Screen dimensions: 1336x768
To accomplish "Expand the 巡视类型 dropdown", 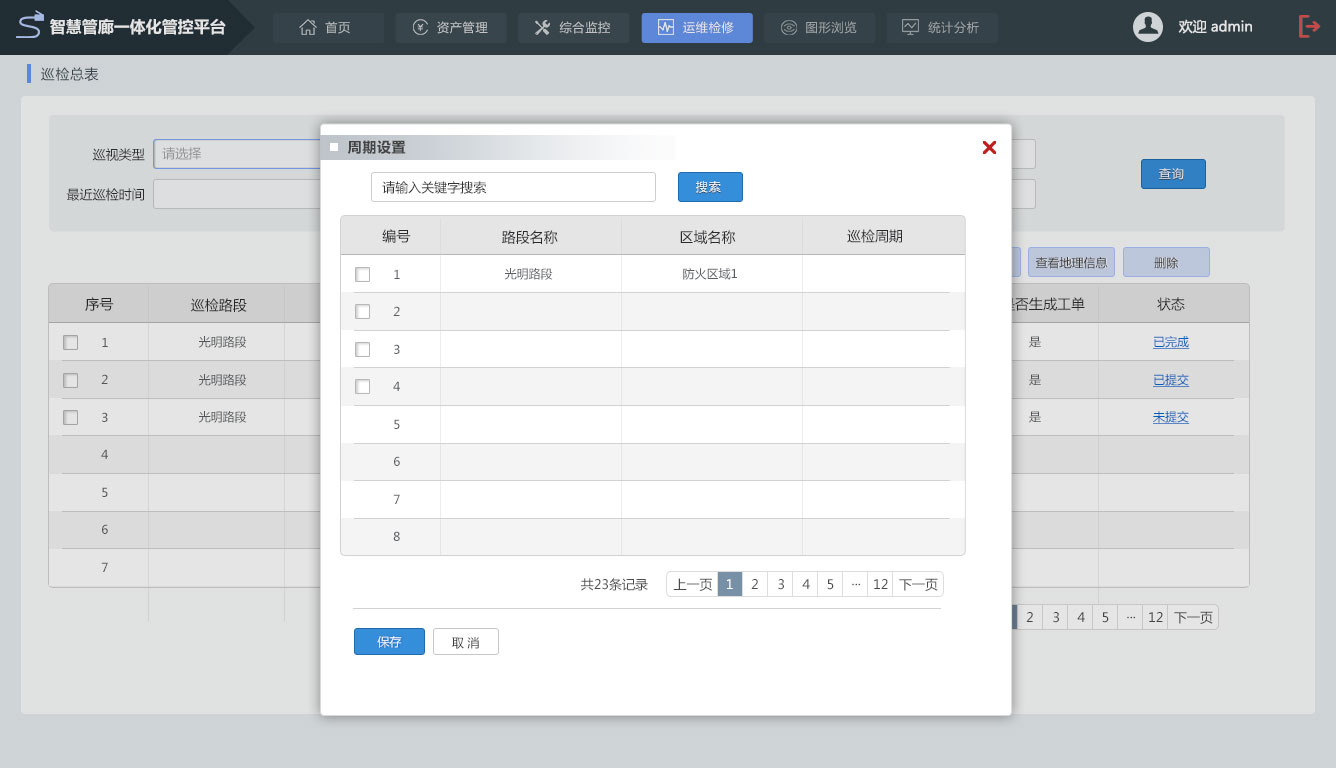I will [x=236, y=154].
